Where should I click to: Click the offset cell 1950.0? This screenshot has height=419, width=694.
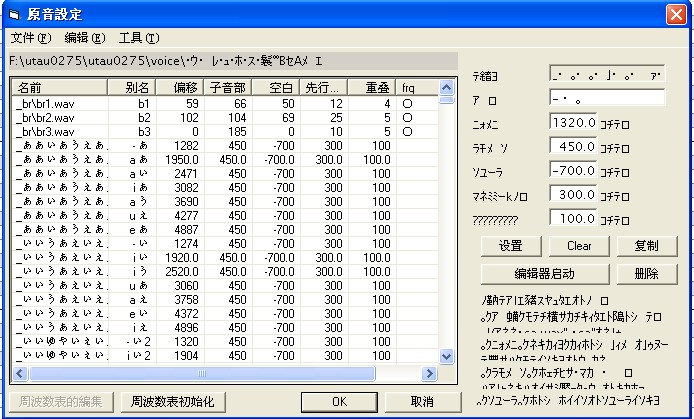tap(181, 160)
